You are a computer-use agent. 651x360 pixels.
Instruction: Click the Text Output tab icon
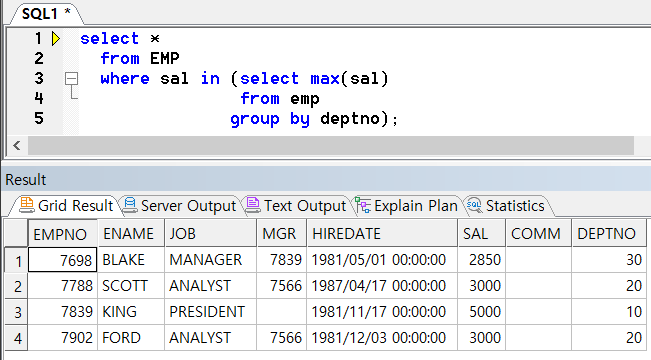pos(252,205)
